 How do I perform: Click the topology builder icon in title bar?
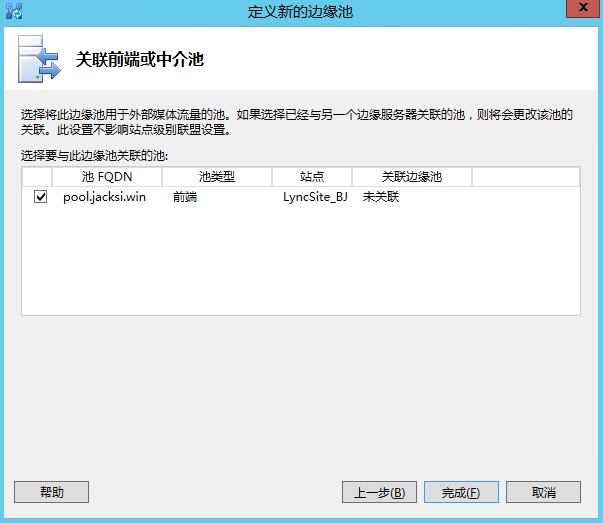tap(14, 11)
